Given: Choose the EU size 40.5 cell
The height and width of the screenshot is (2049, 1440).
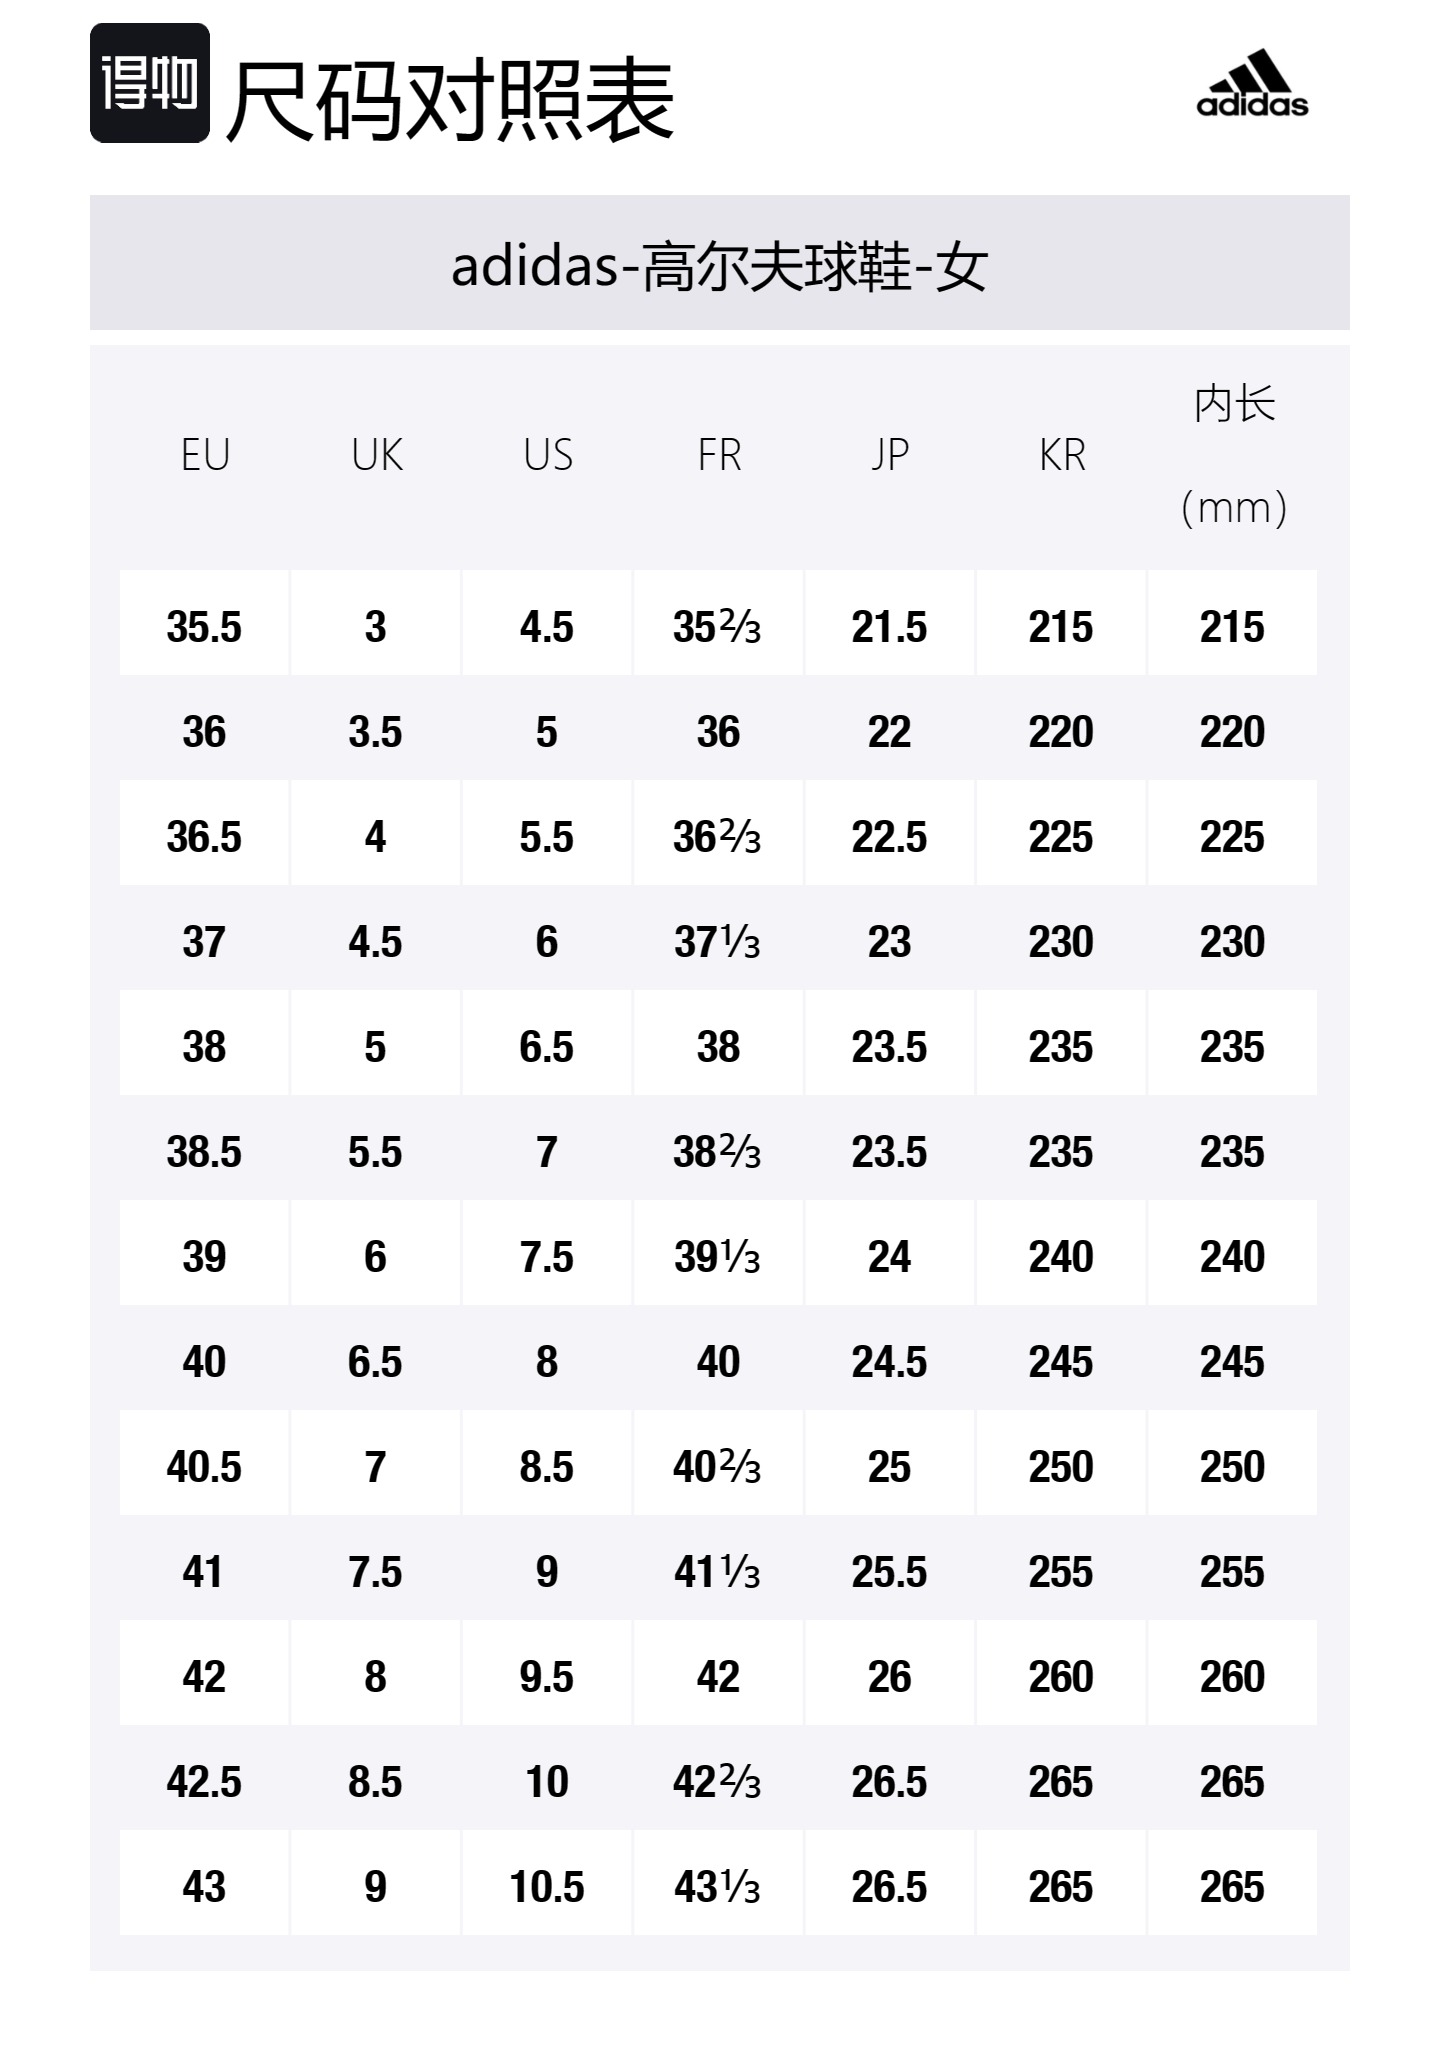Looking at the screenshot, I should click(x=204, y=1467).
